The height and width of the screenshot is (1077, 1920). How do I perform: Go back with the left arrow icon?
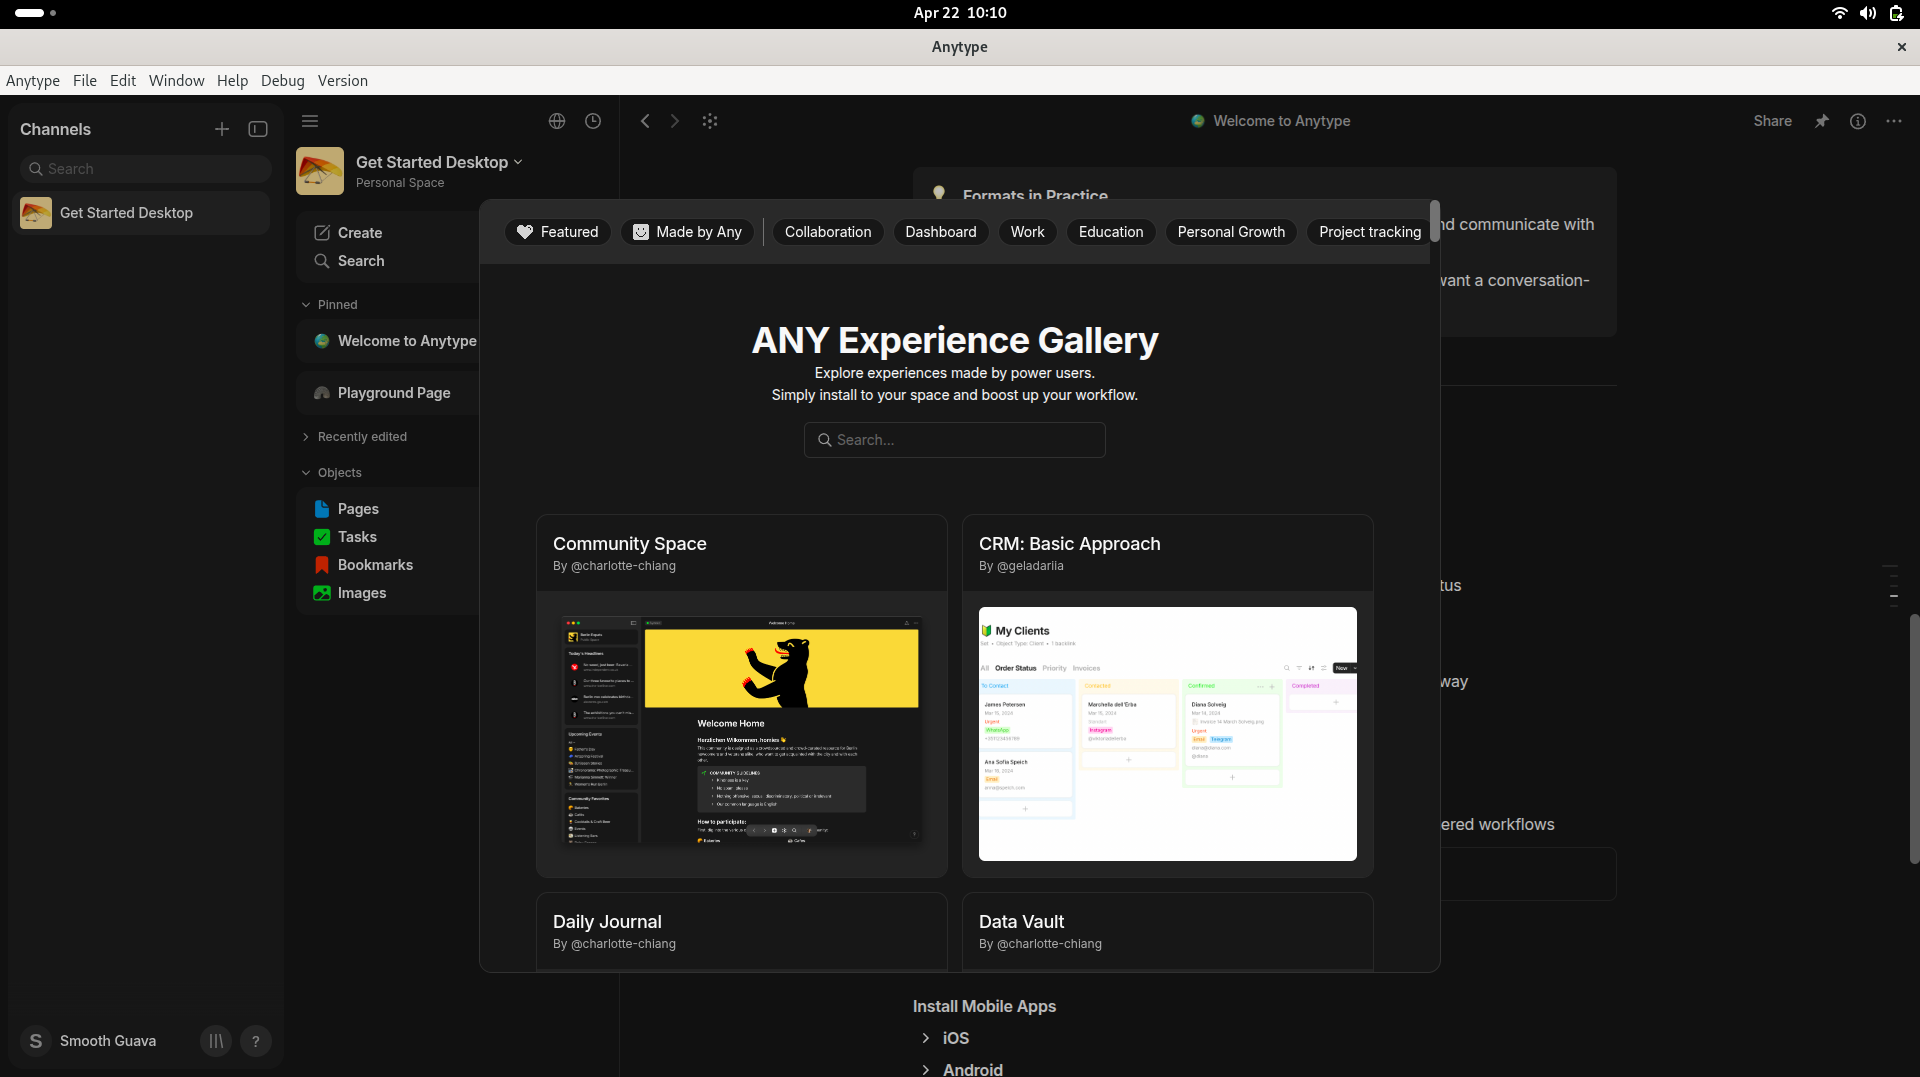645,121
